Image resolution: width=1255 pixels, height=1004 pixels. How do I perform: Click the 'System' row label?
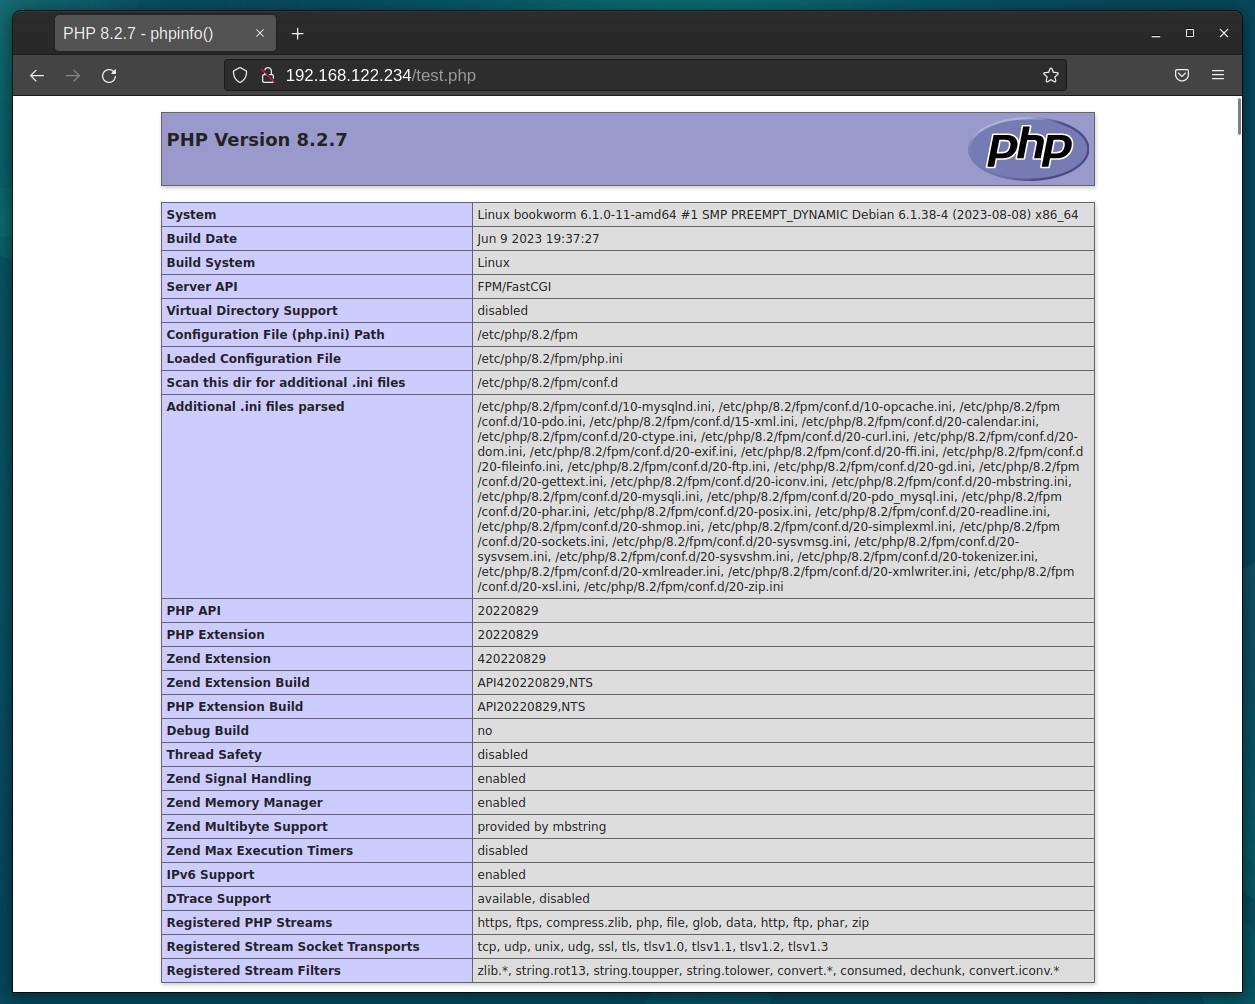tap(191, 215)
